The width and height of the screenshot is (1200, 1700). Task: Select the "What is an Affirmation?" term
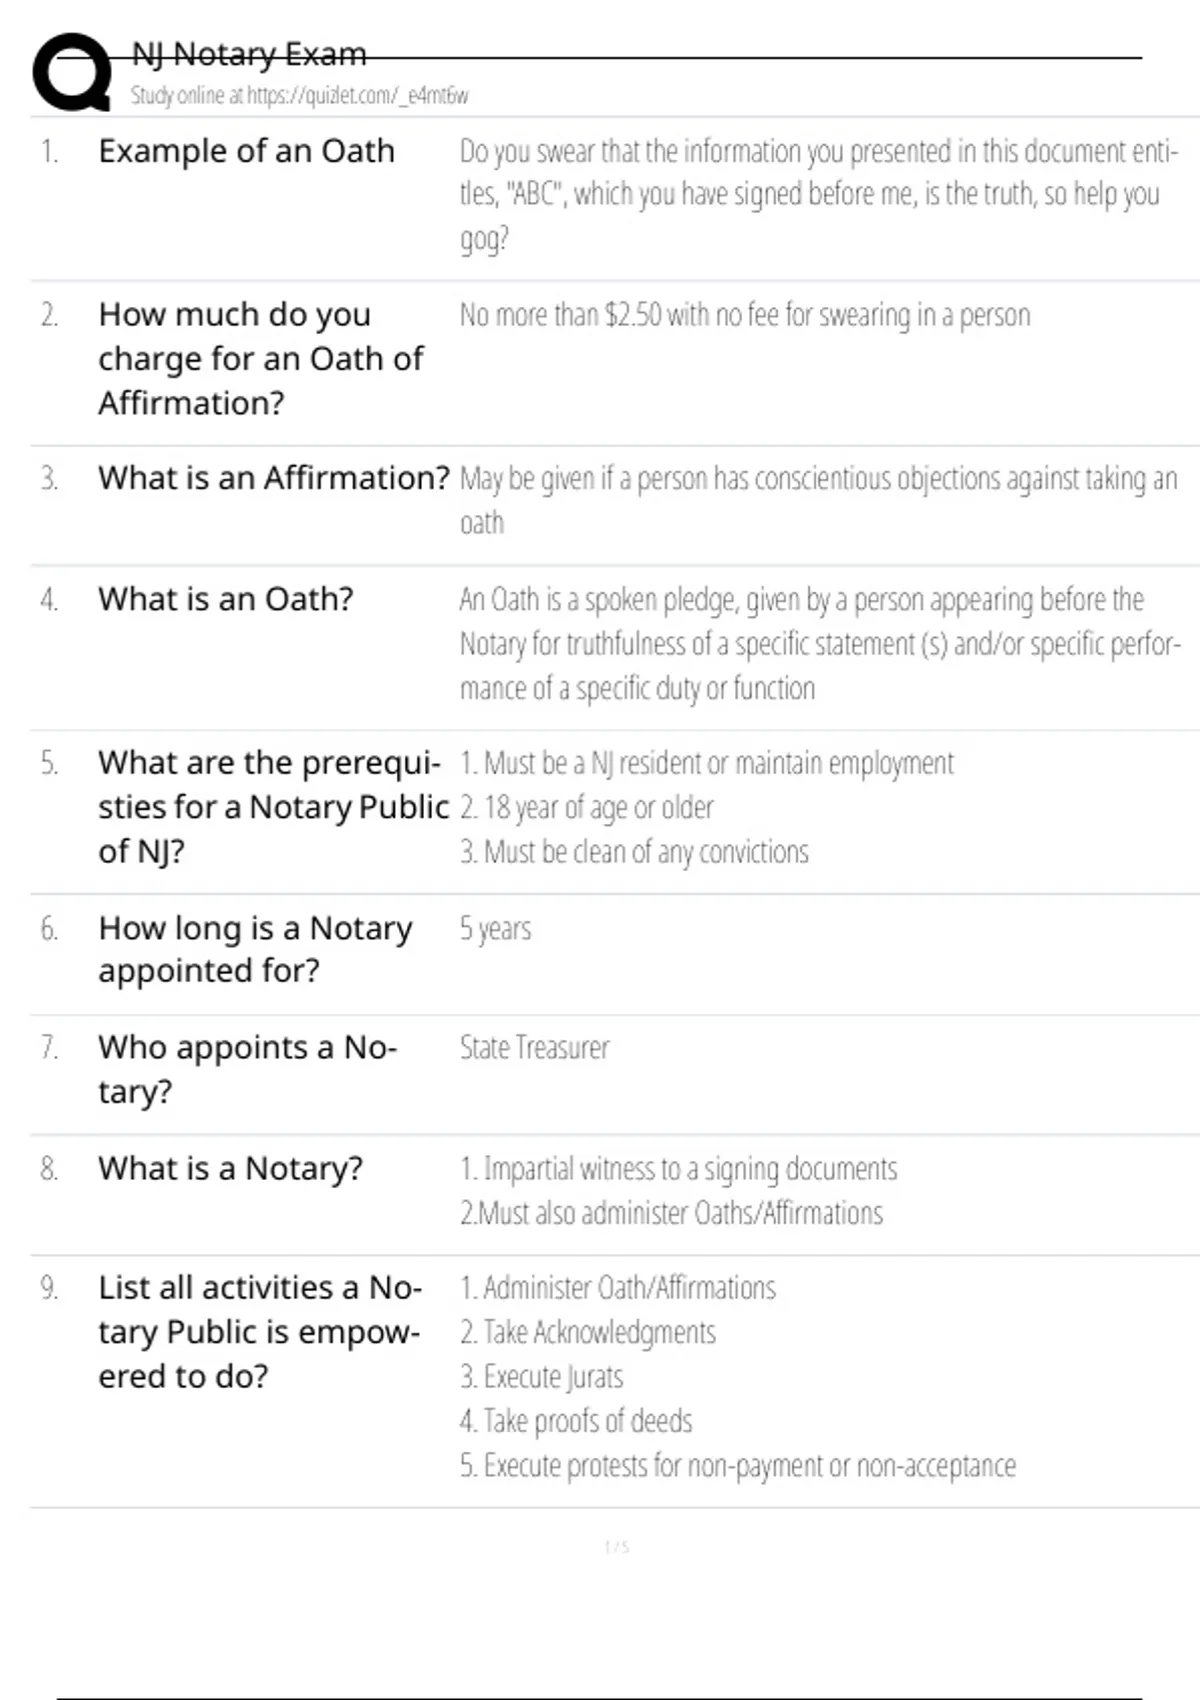coord(274,478)
